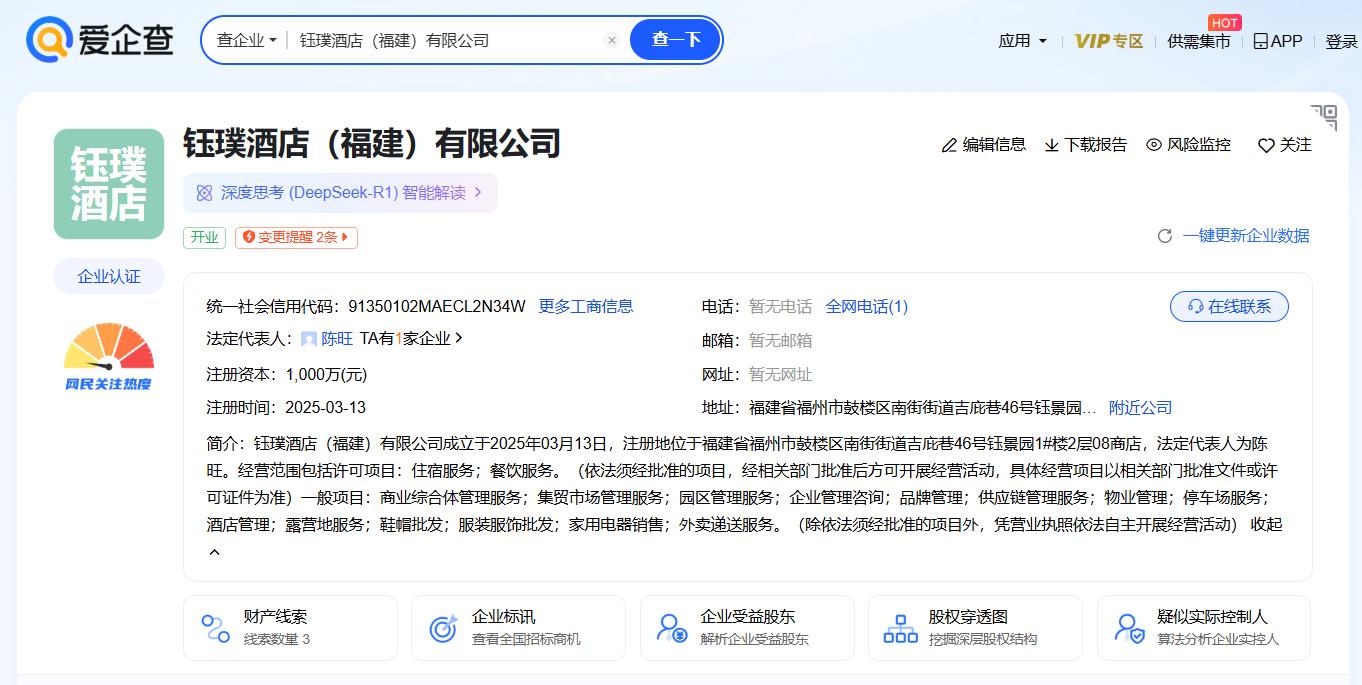Expand the 应用 dropdown menu
This screenshot has width=1362, height=685.
pyautogui.click(x=1023, y=41)
